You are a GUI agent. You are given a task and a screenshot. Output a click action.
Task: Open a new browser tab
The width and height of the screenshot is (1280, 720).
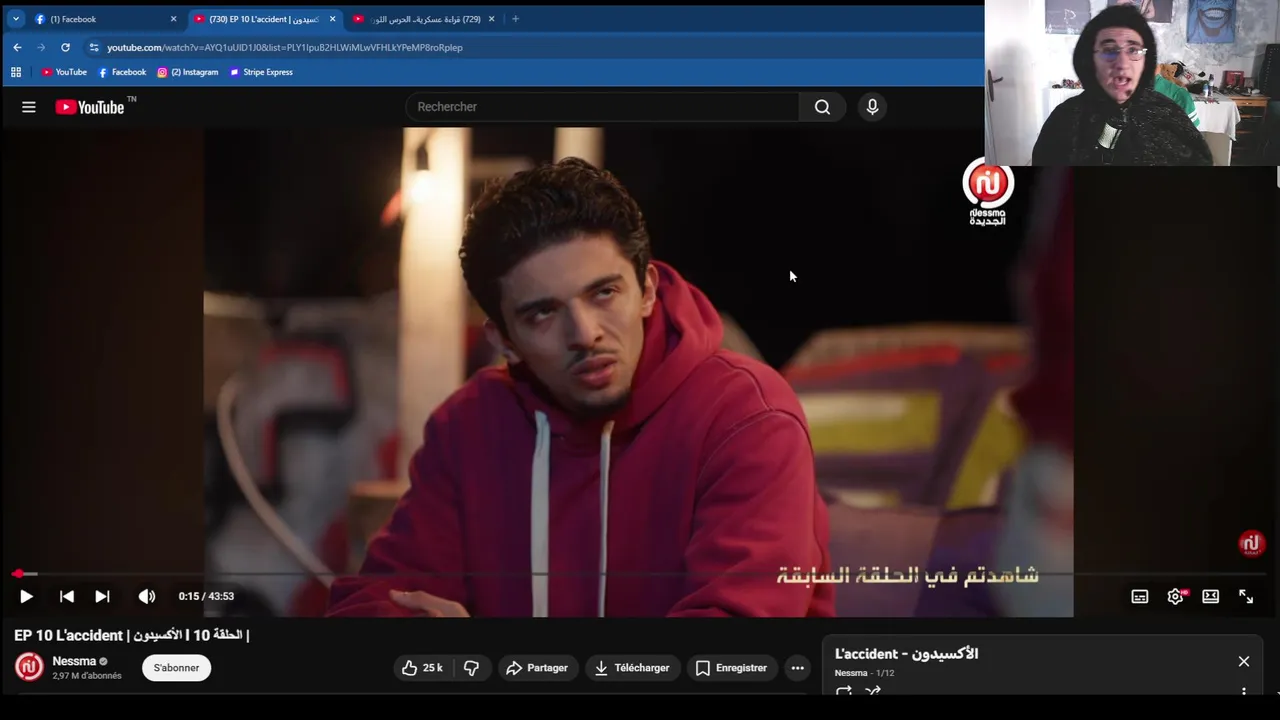(x=515, y=19)
